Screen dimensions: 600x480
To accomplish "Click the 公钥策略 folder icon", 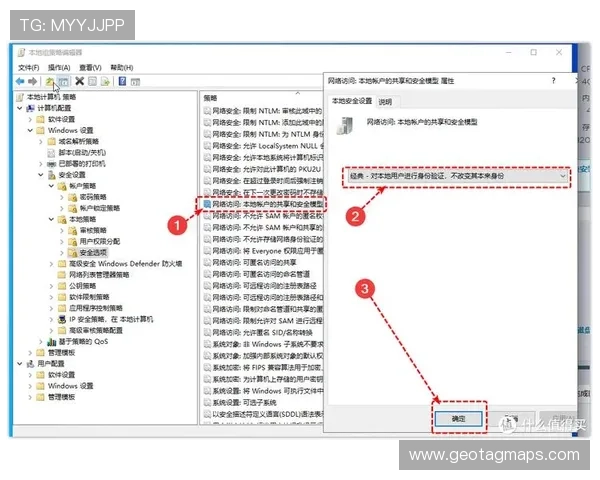I will 62,286.
